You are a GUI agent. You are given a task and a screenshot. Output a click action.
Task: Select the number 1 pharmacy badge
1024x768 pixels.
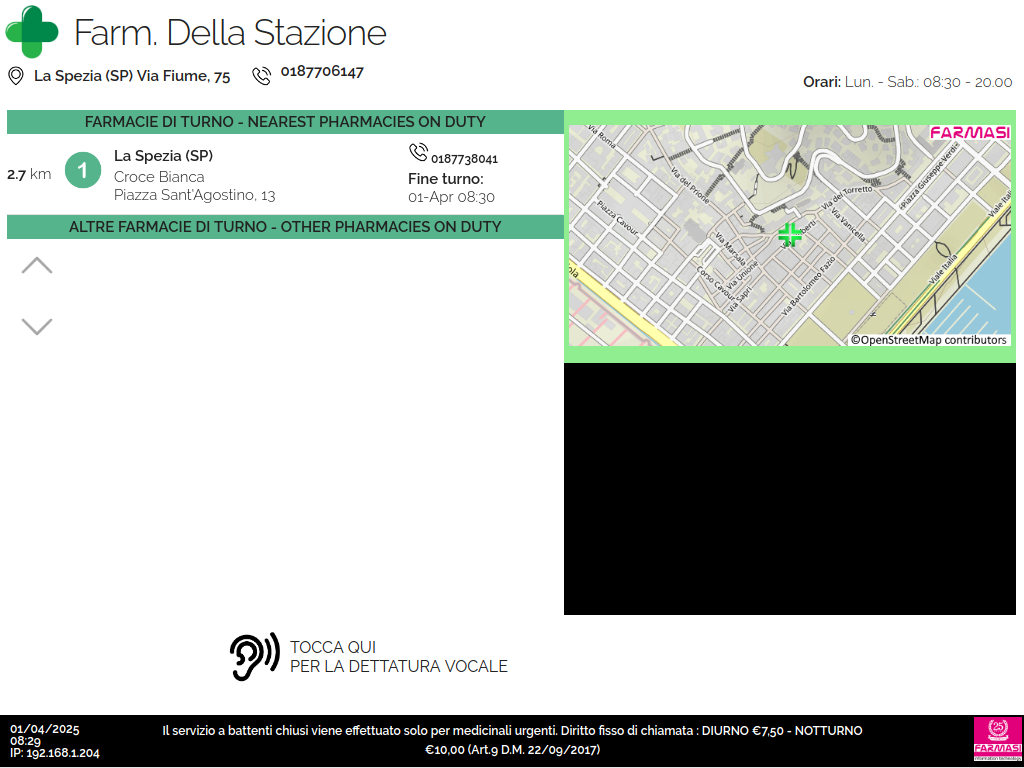83,170
